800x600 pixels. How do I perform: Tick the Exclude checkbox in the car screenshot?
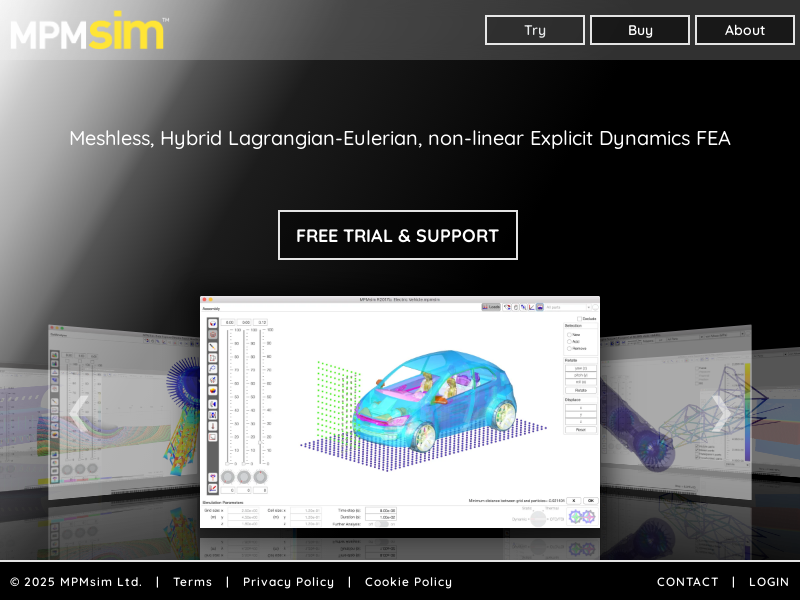pyautogui.click(x=579, y=319)
